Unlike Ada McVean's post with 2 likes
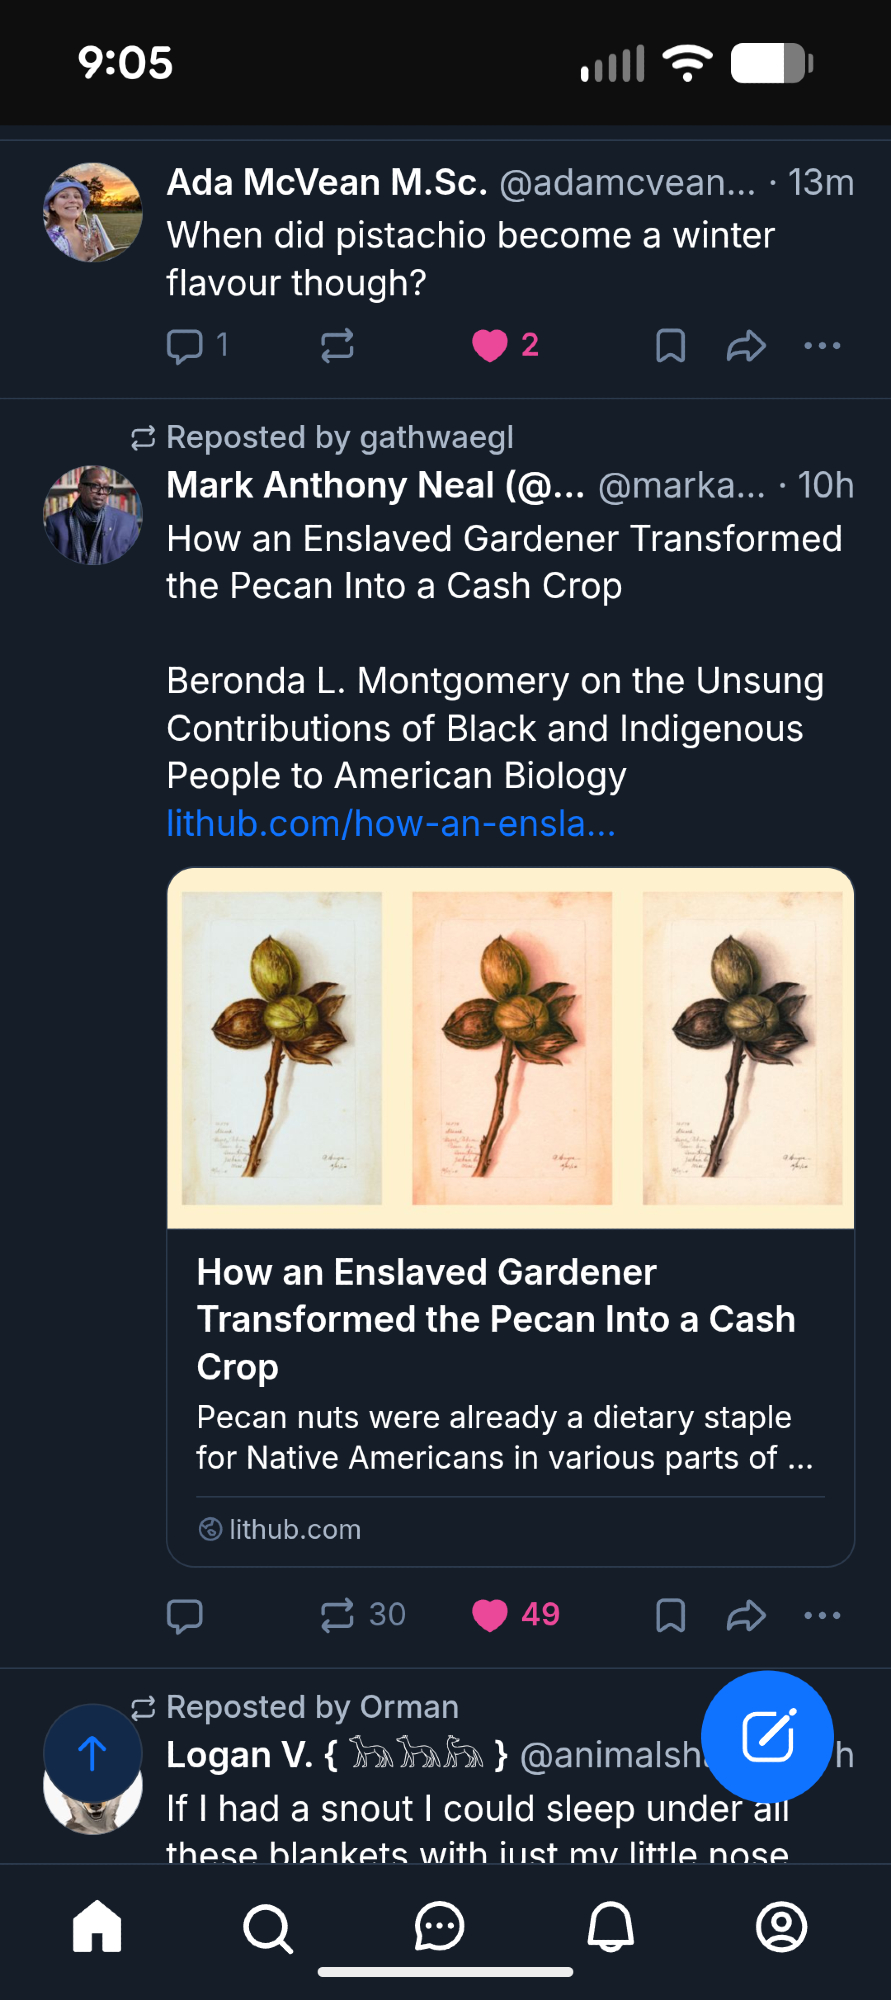891x2000 pixels. point(490,346)
